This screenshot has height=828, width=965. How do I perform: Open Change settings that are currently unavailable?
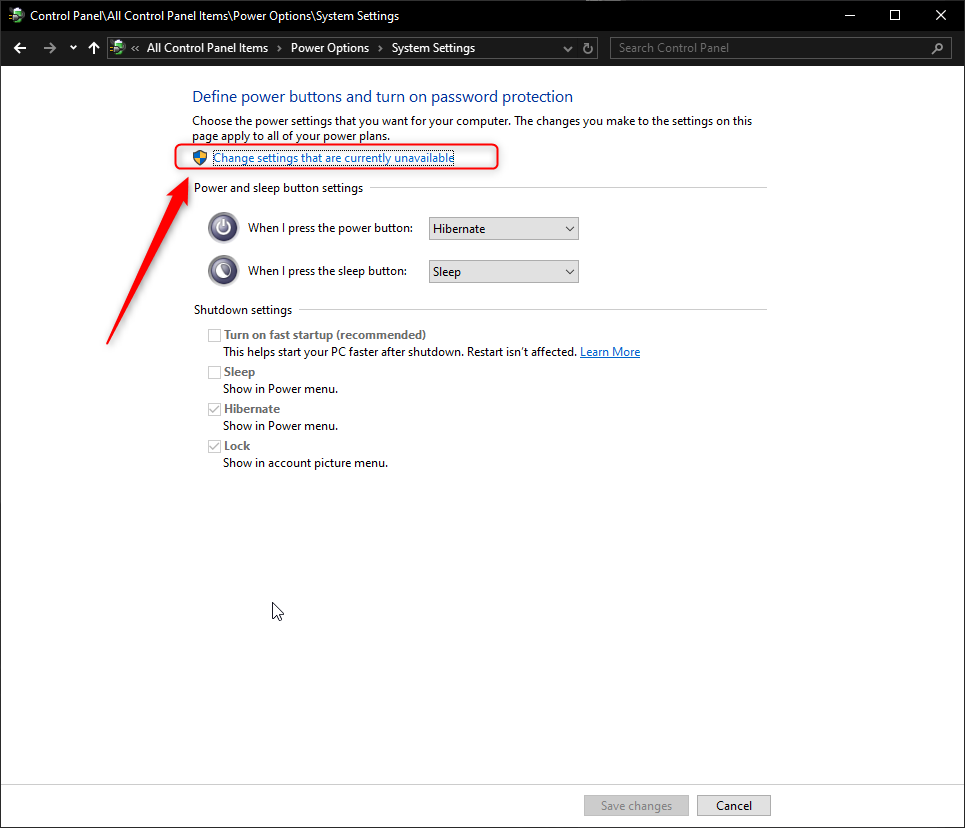[x=334, y=158]
